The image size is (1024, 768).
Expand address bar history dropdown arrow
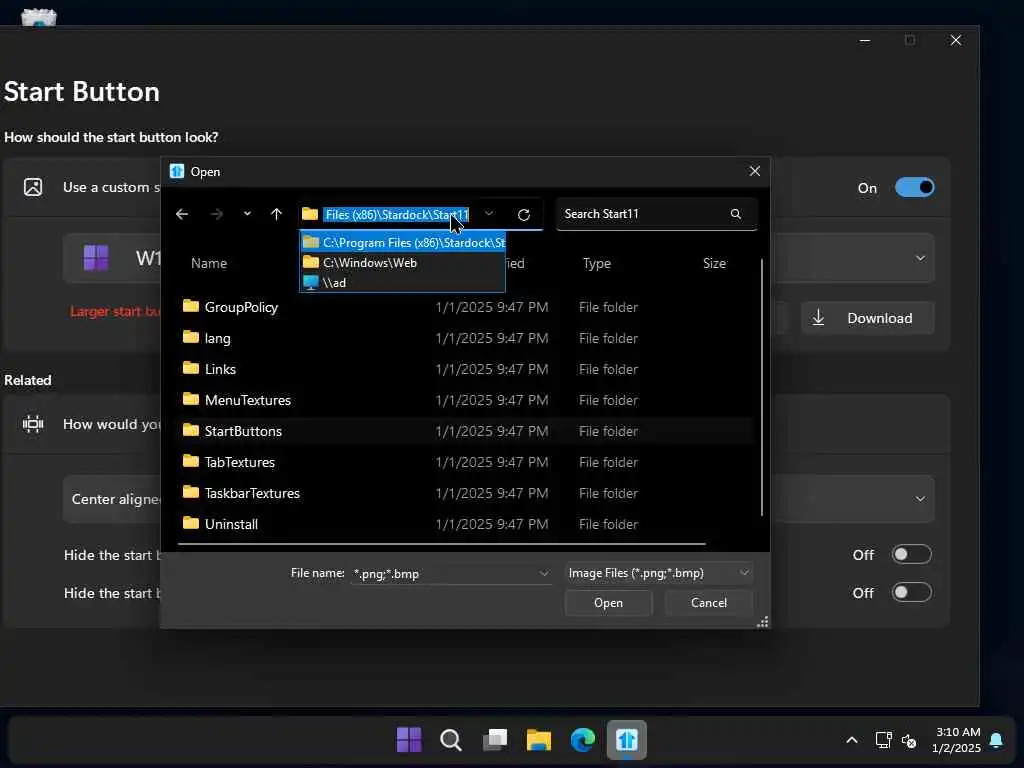(x=488, y=214)
